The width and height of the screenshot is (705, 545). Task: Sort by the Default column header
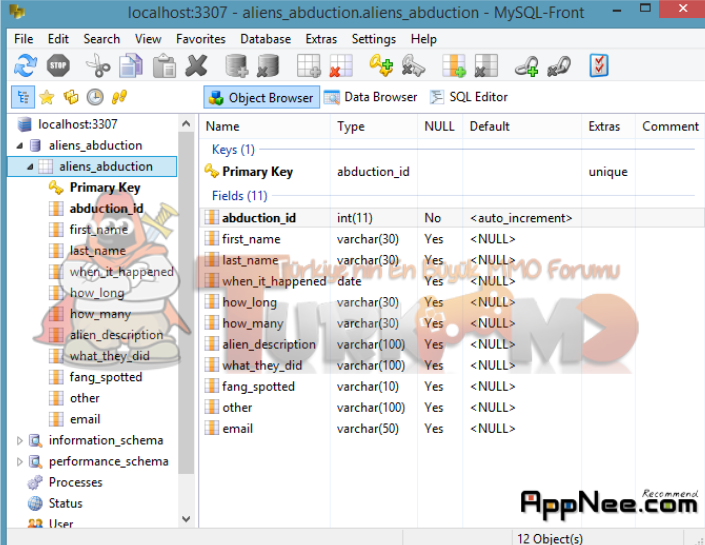click(x=522, y=126)
